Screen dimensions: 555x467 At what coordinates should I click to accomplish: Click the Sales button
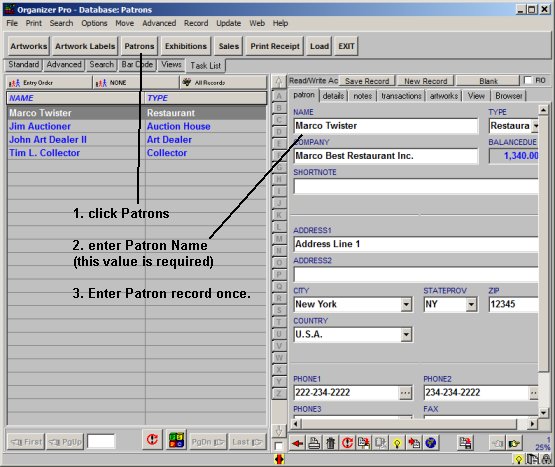229,46
